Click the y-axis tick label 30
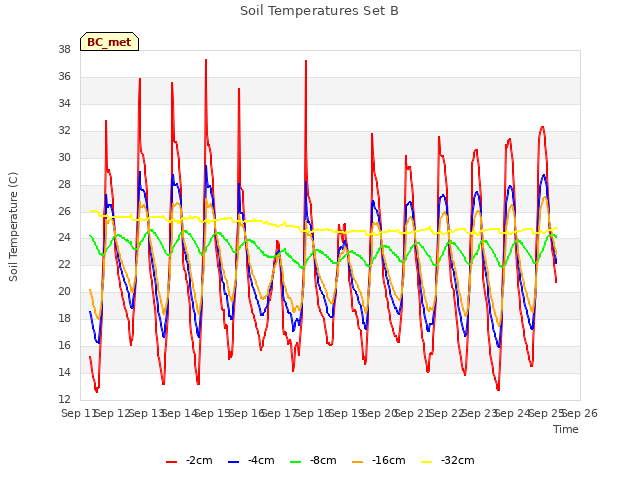Screen dimensions: 640x480 point(64,158)
